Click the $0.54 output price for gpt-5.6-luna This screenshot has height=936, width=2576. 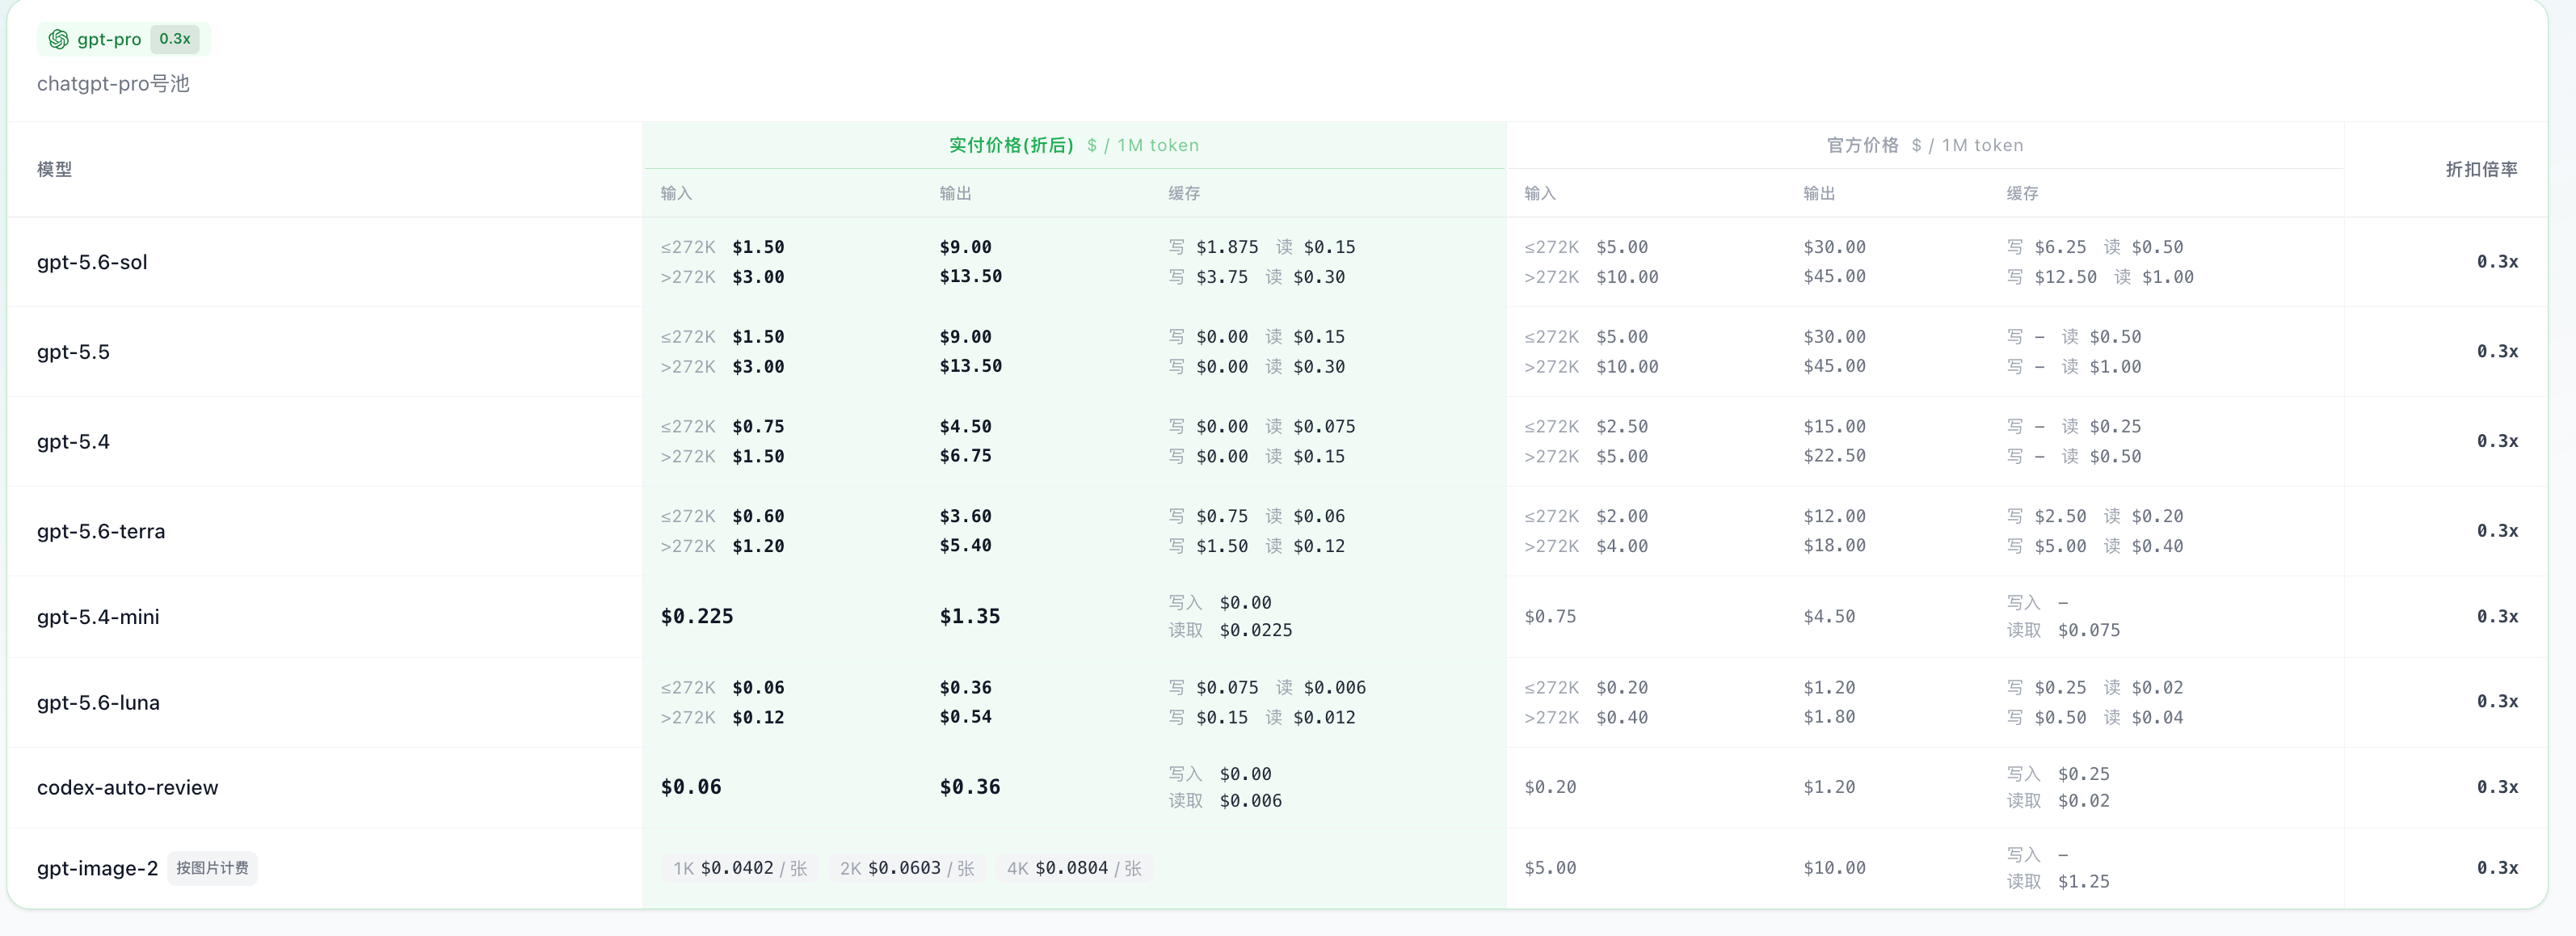coord(965,717)
